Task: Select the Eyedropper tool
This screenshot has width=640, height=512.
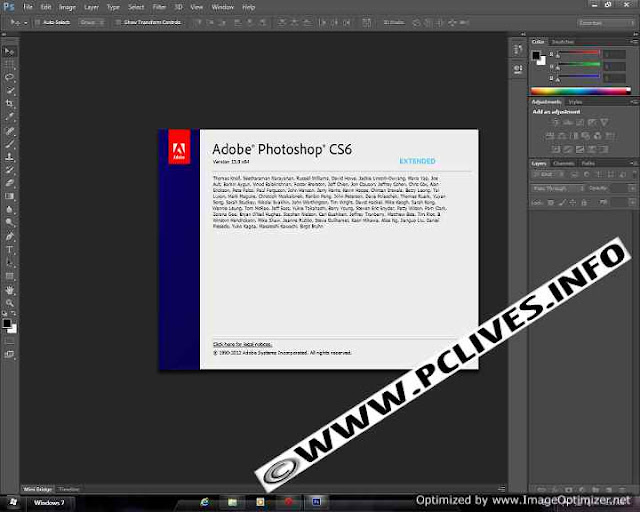Action: pos(9,117)
